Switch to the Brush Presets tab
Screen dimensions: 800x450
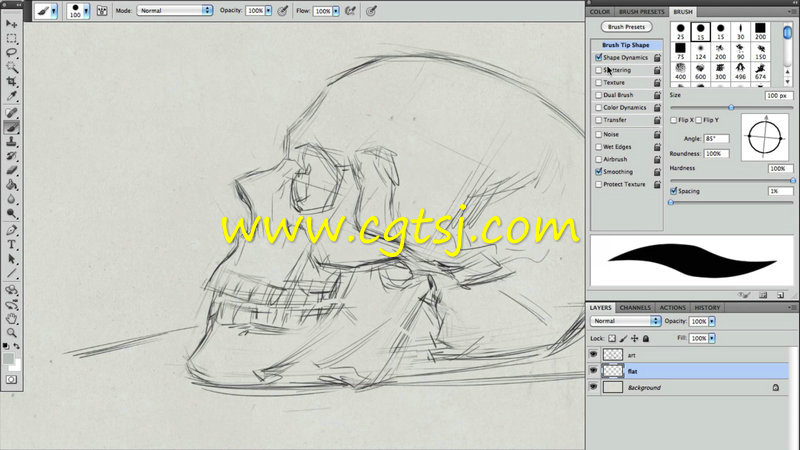pos(642,12)
